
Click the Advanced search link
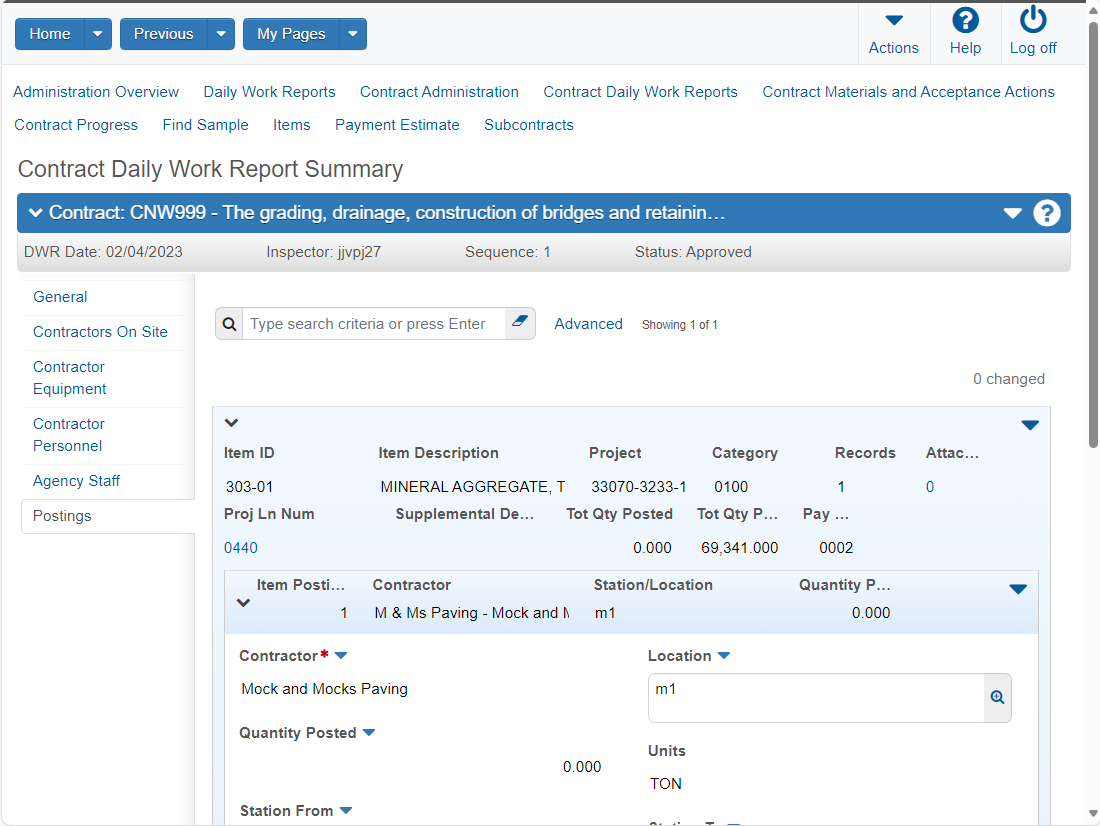(x=589, y=324)
